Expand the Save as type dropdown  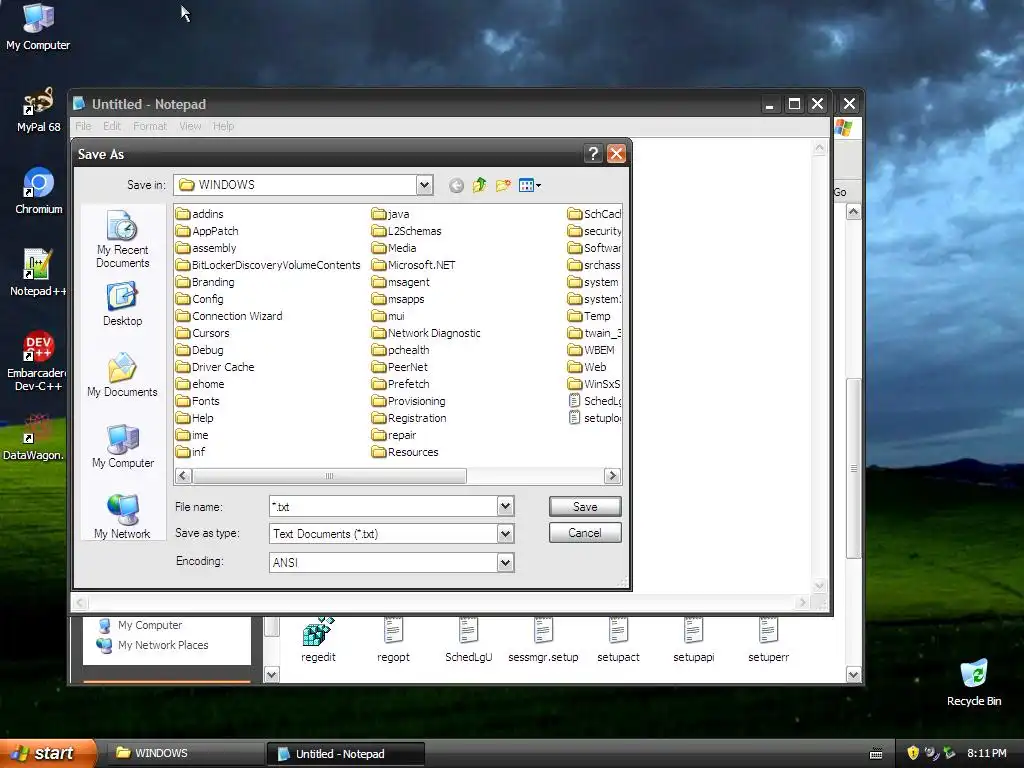[505, 534]
